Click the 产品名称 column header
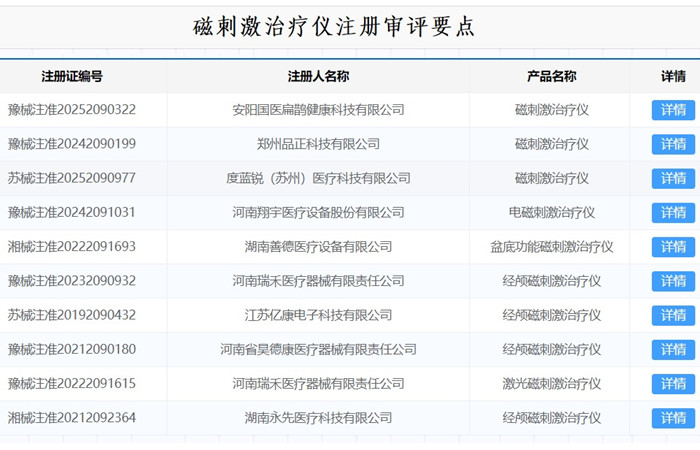 [552, 76]
